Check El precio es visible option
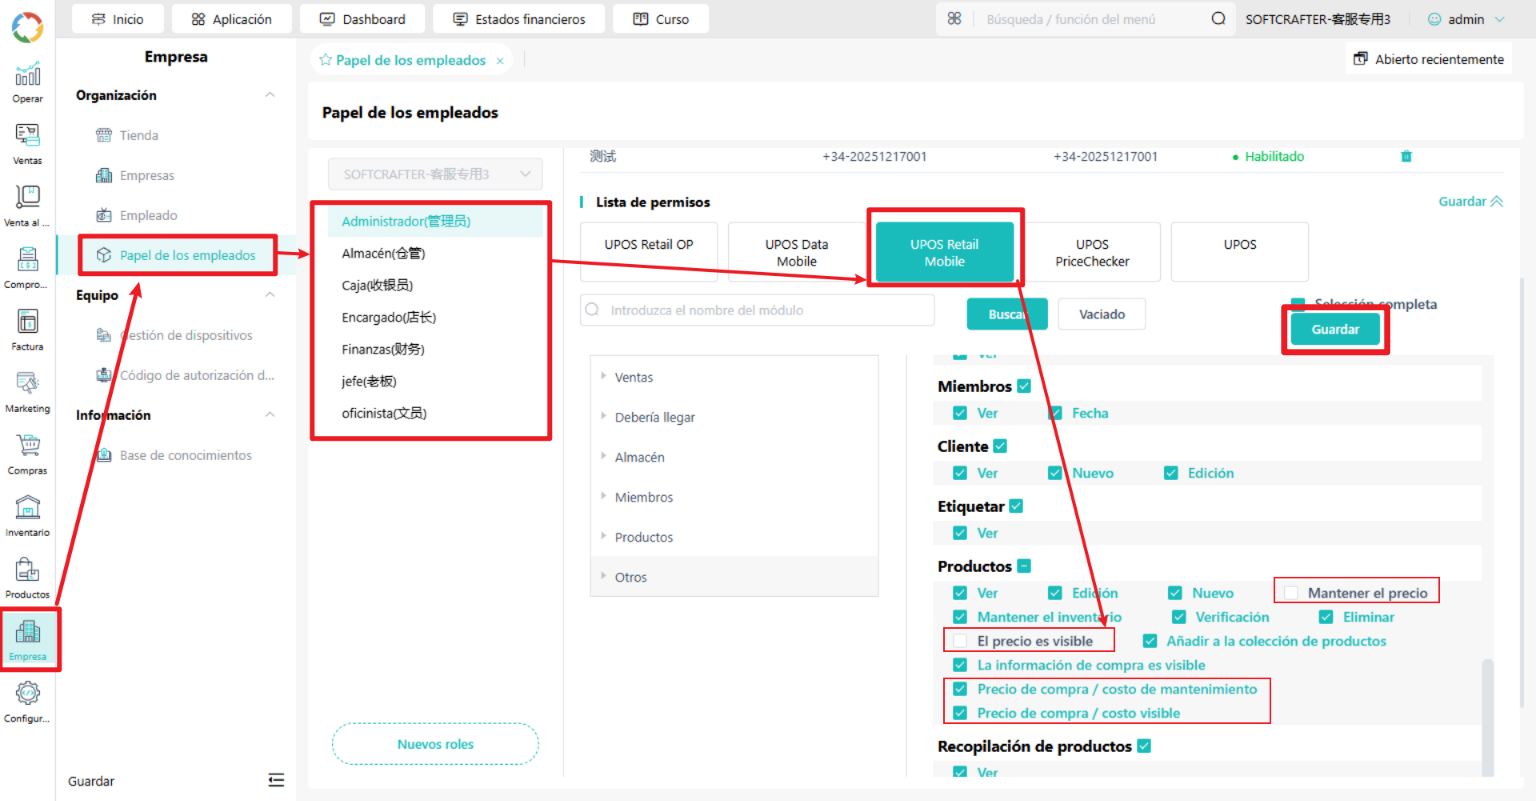This screenshot has height=801, width=1536. coord(960,641)
